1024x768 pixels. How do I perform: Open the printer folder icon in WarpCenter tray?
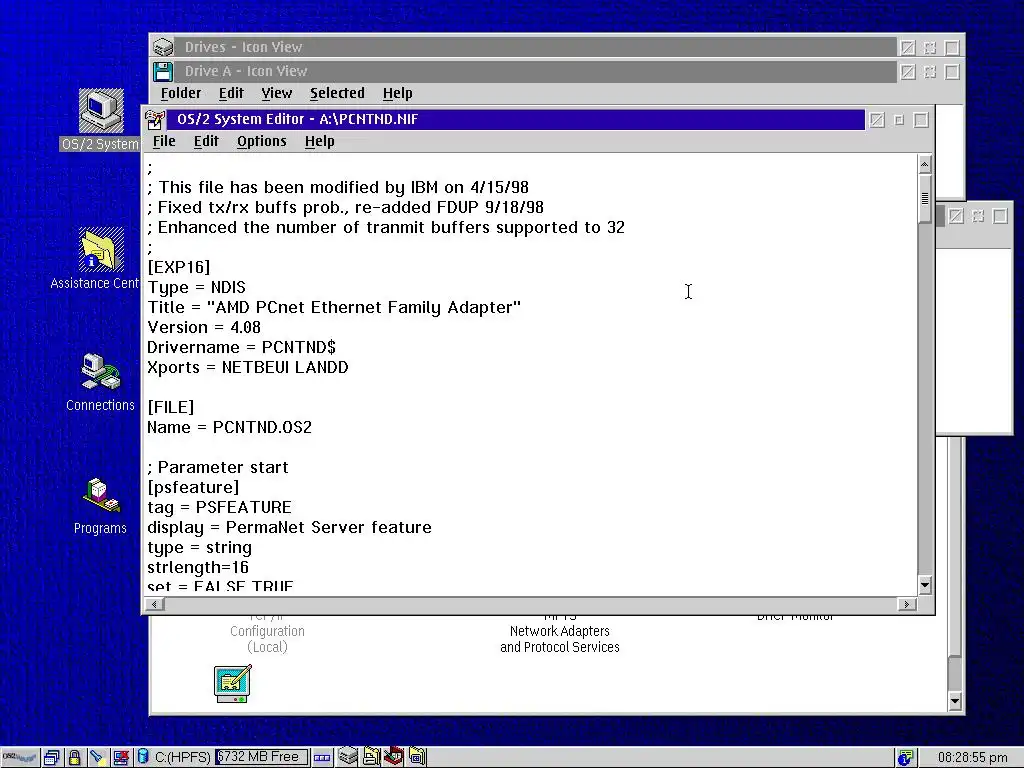coord(371,756)
